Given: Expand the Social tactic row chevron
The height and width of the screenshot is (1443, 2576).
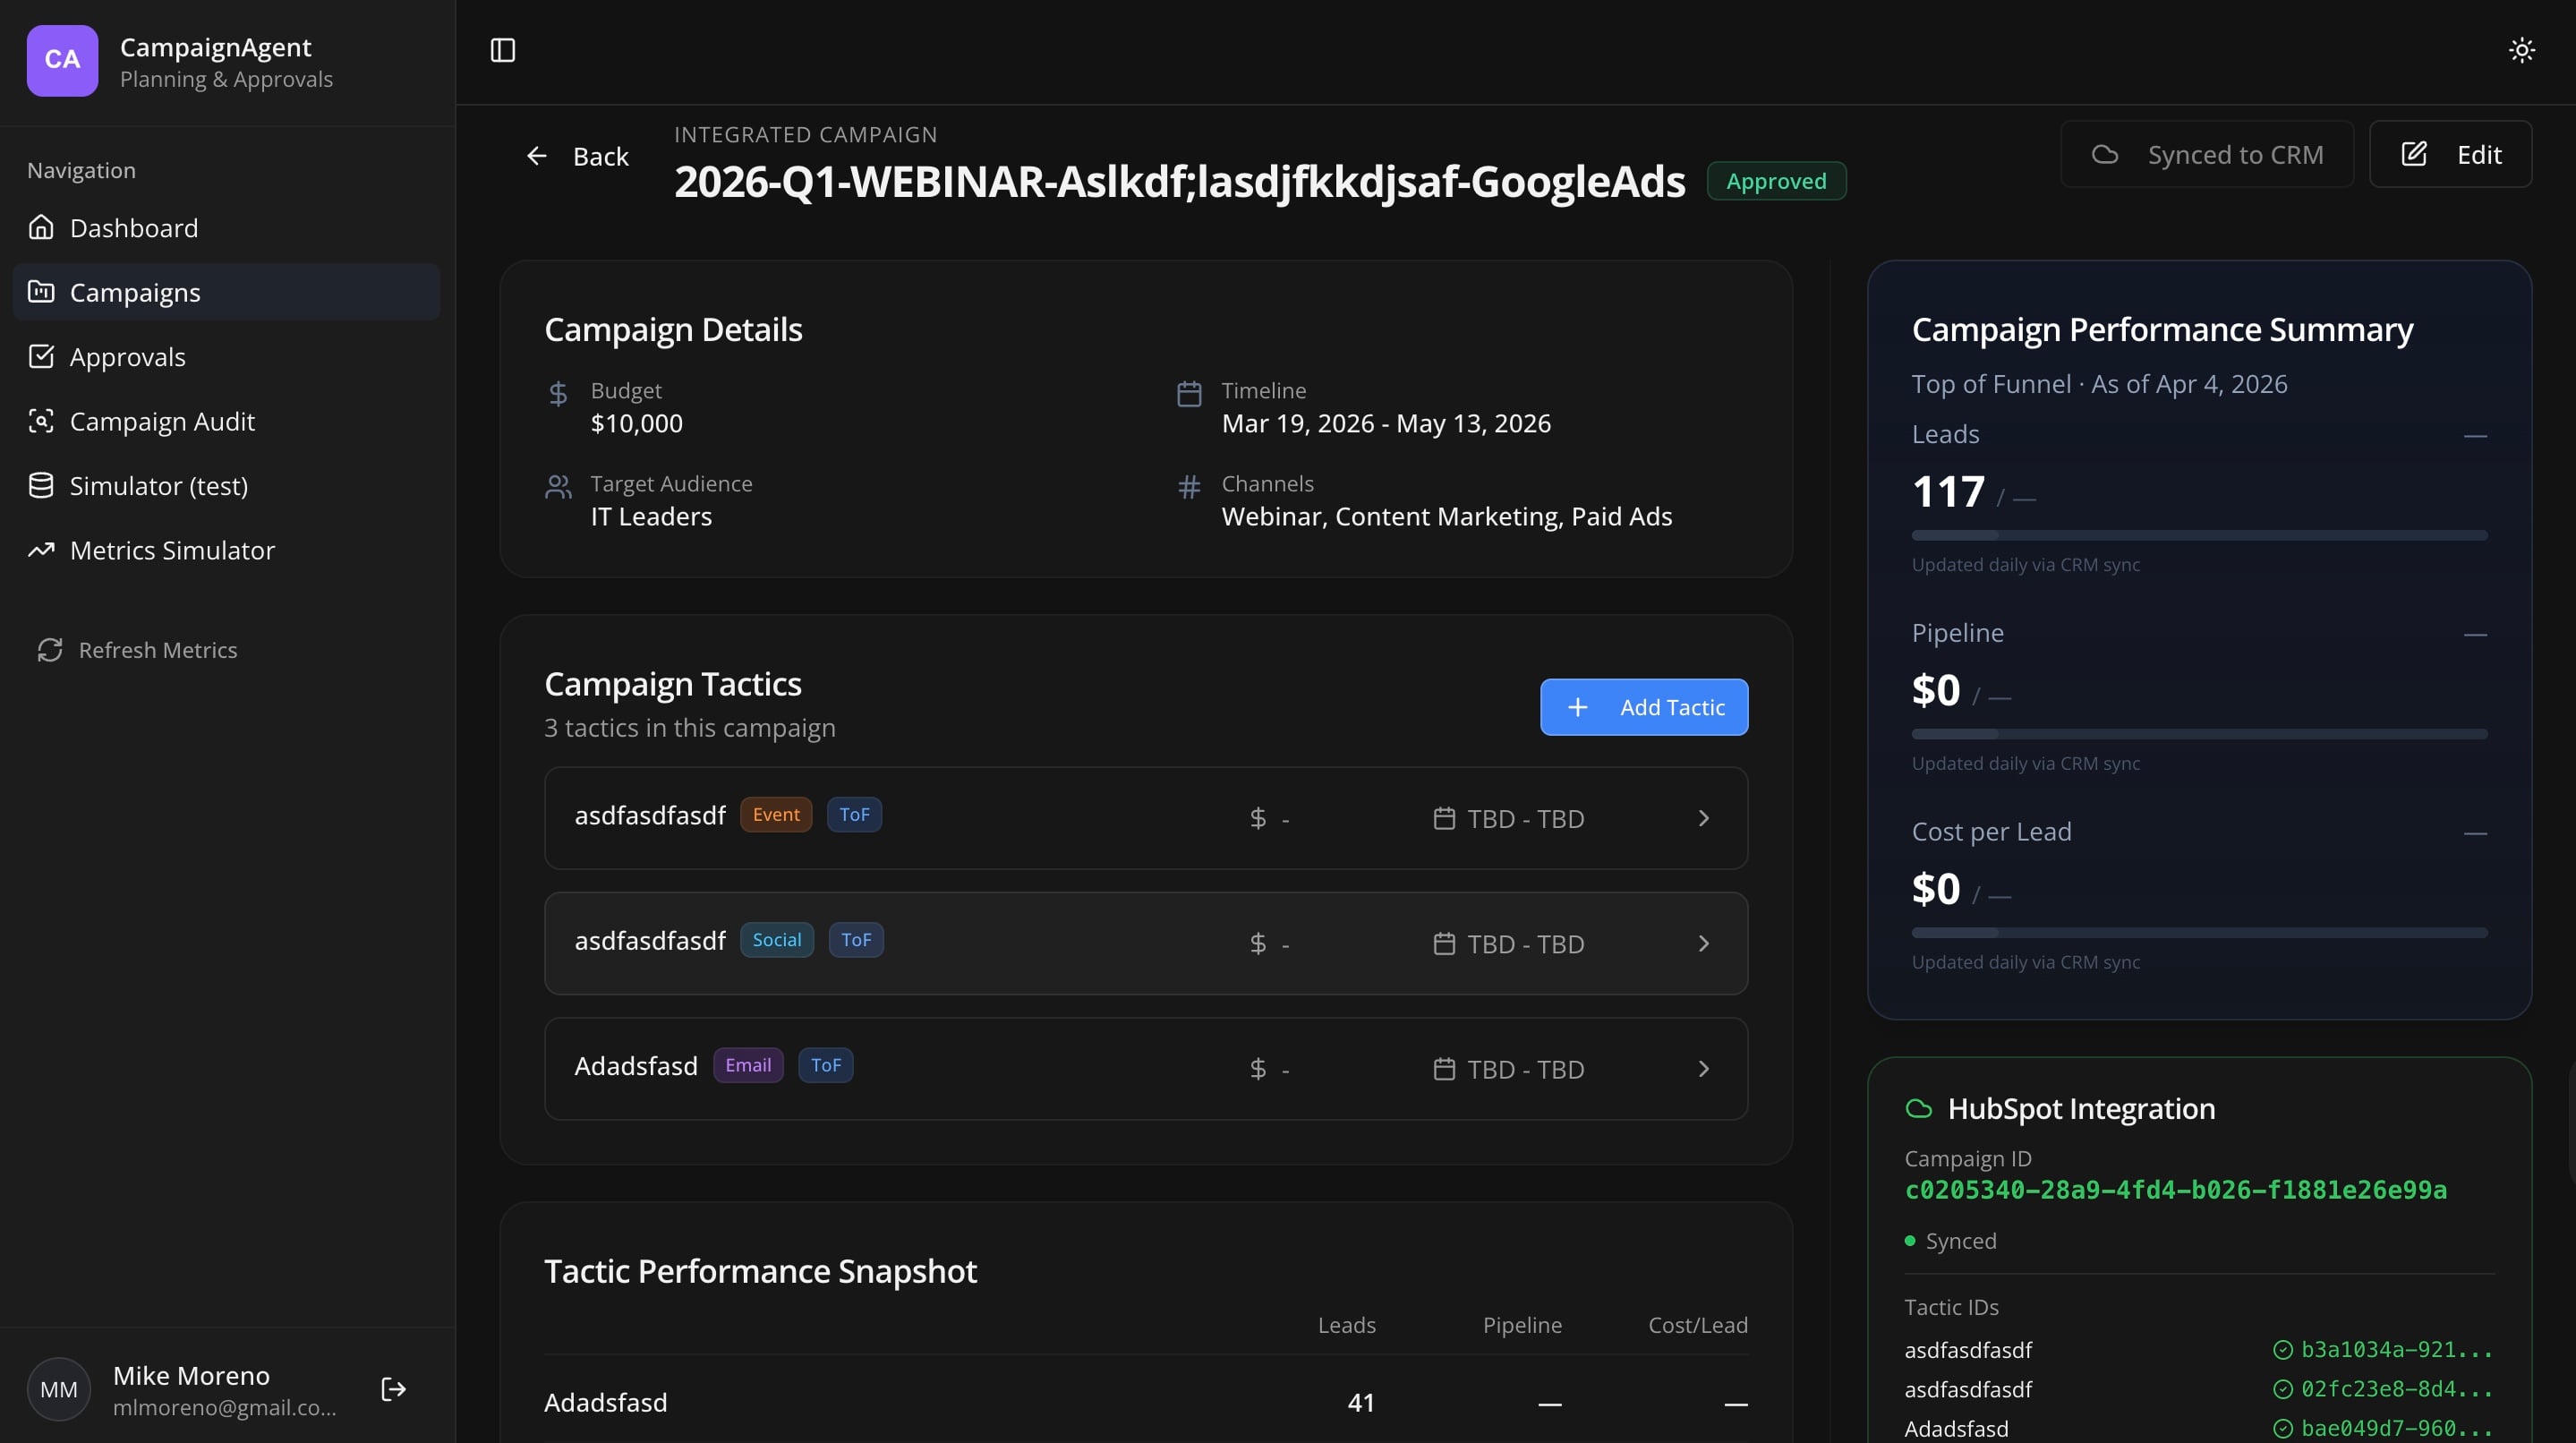Looking at the screenshot, I should point(1704,944).
